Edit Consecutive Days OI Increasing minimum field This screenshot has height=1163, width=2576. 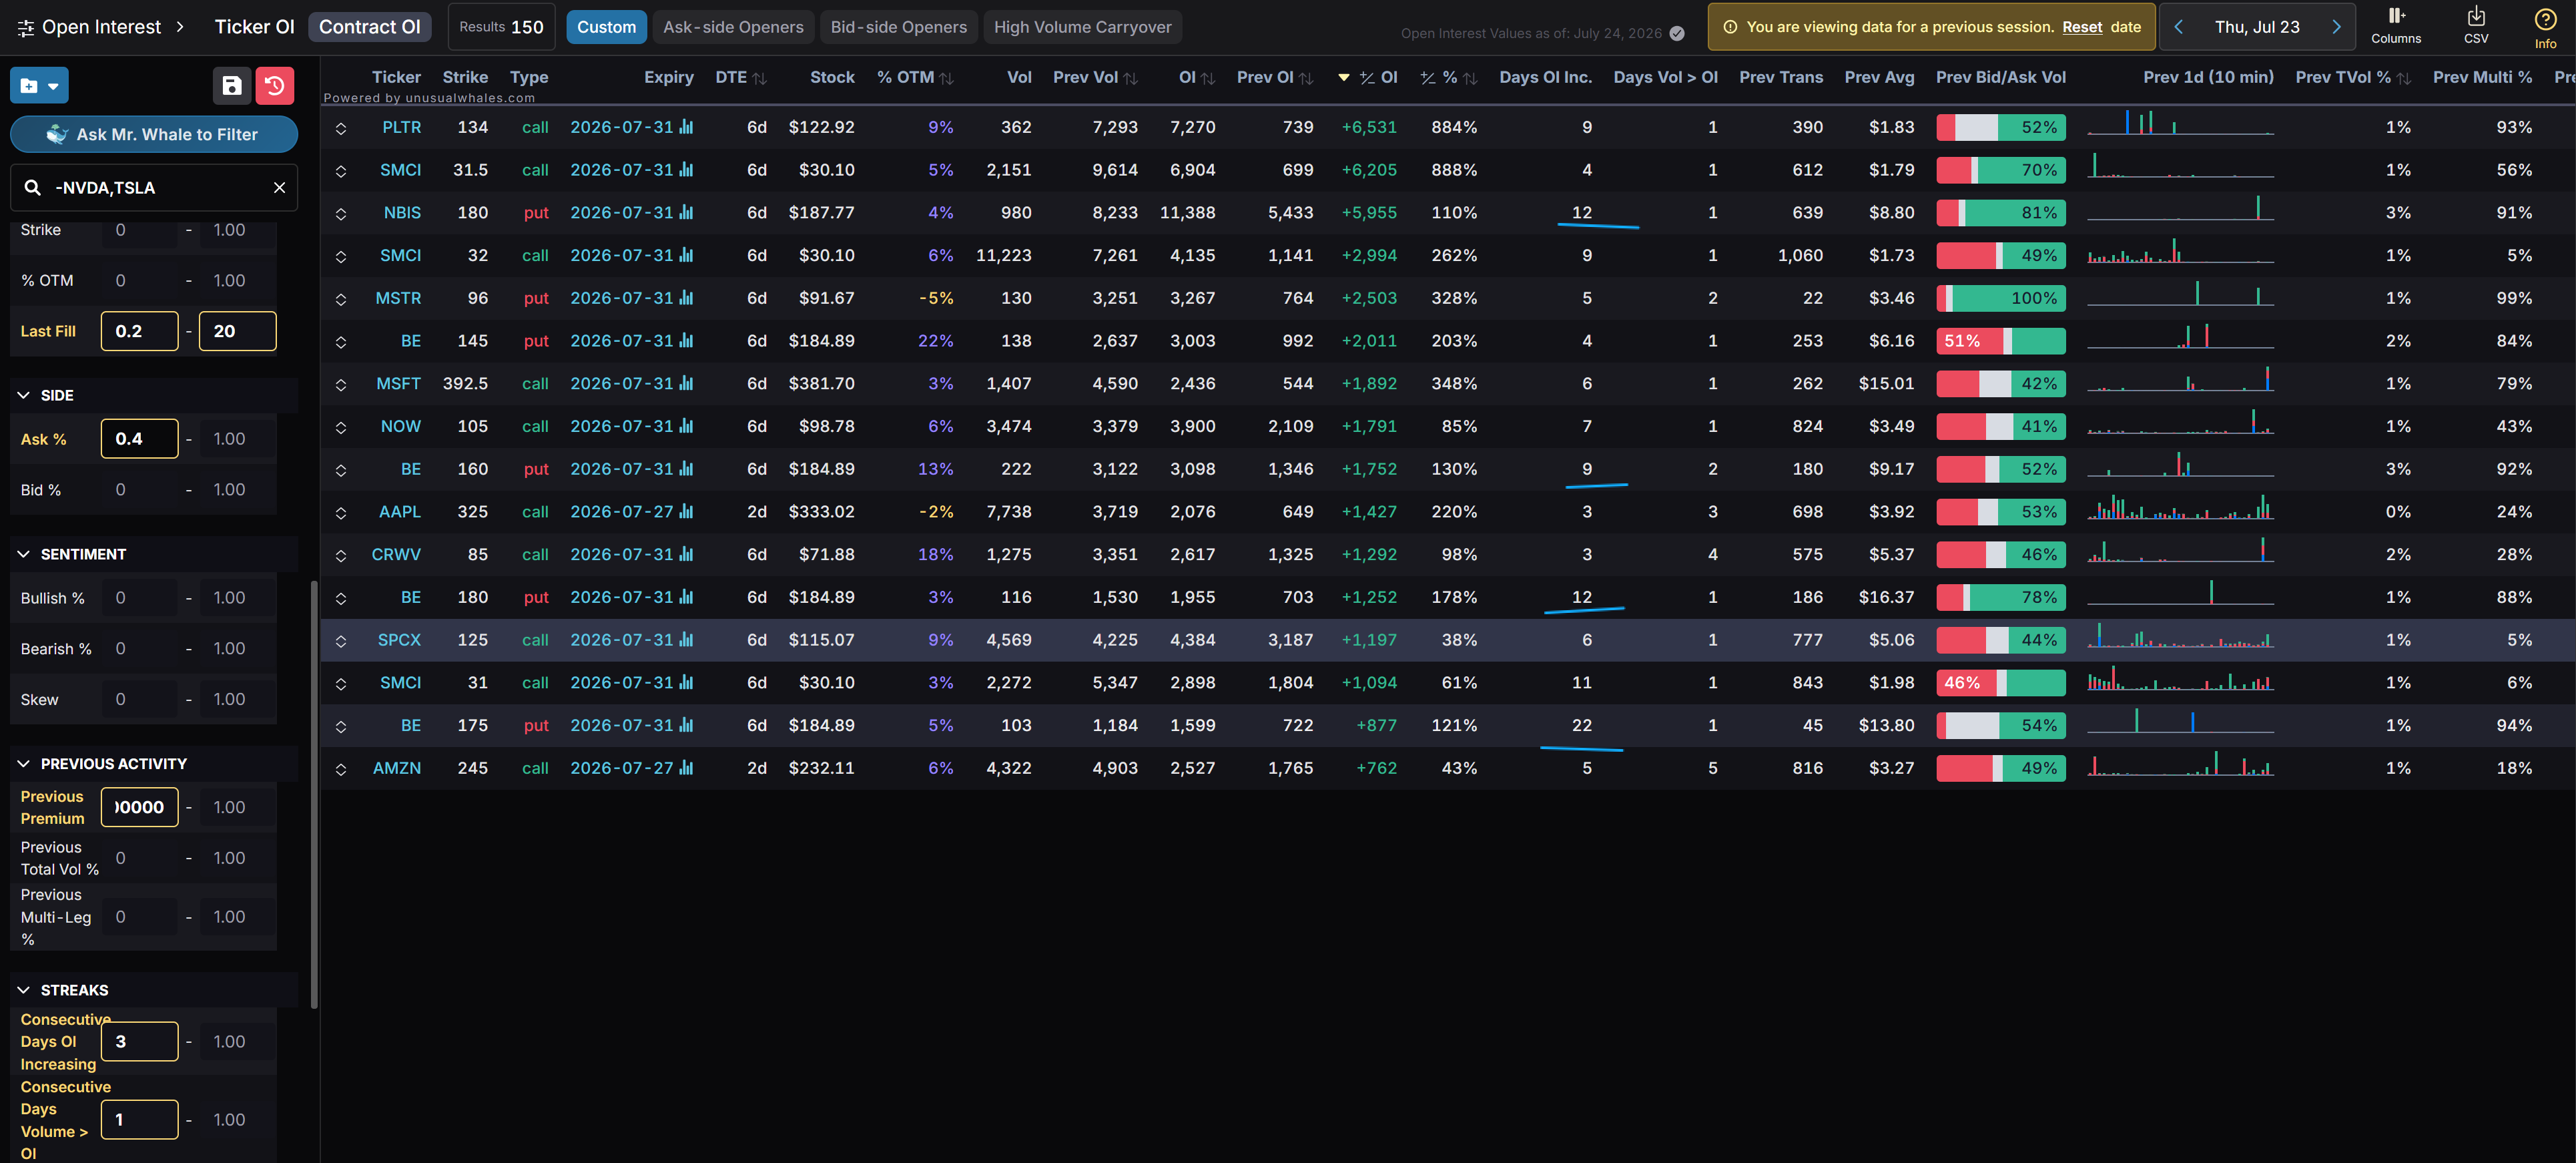[140, 1041]
